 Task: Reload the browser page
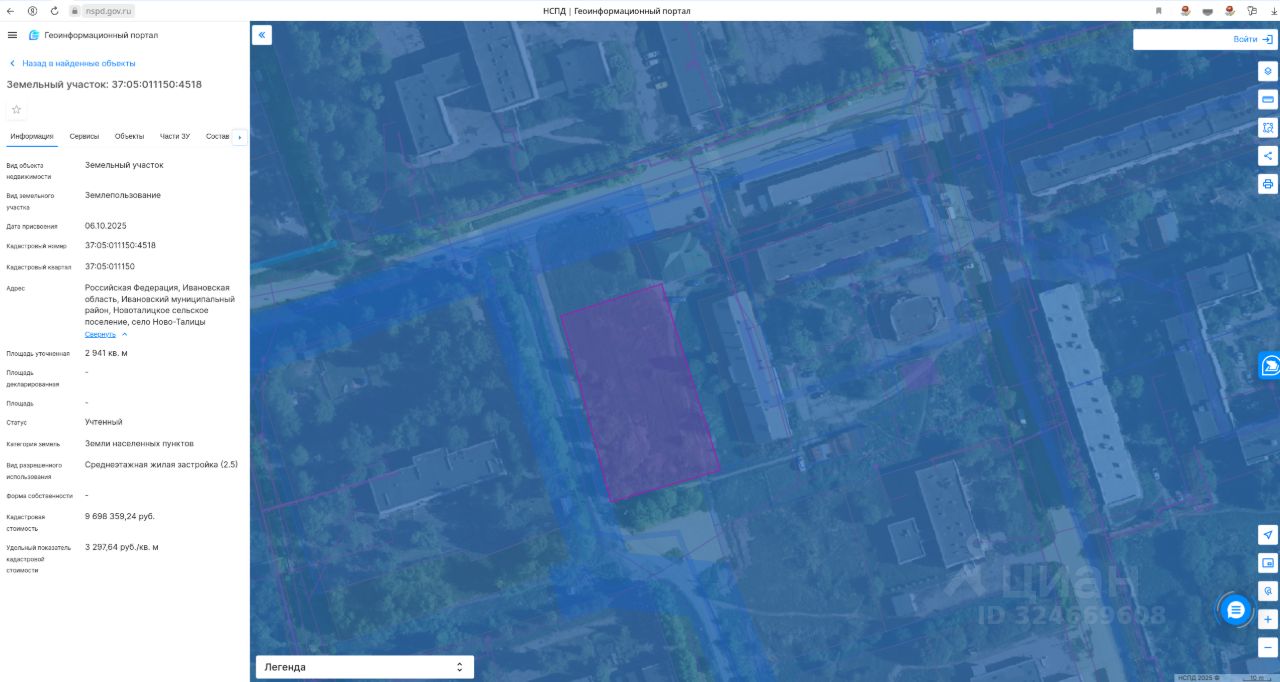coord(54,10)
